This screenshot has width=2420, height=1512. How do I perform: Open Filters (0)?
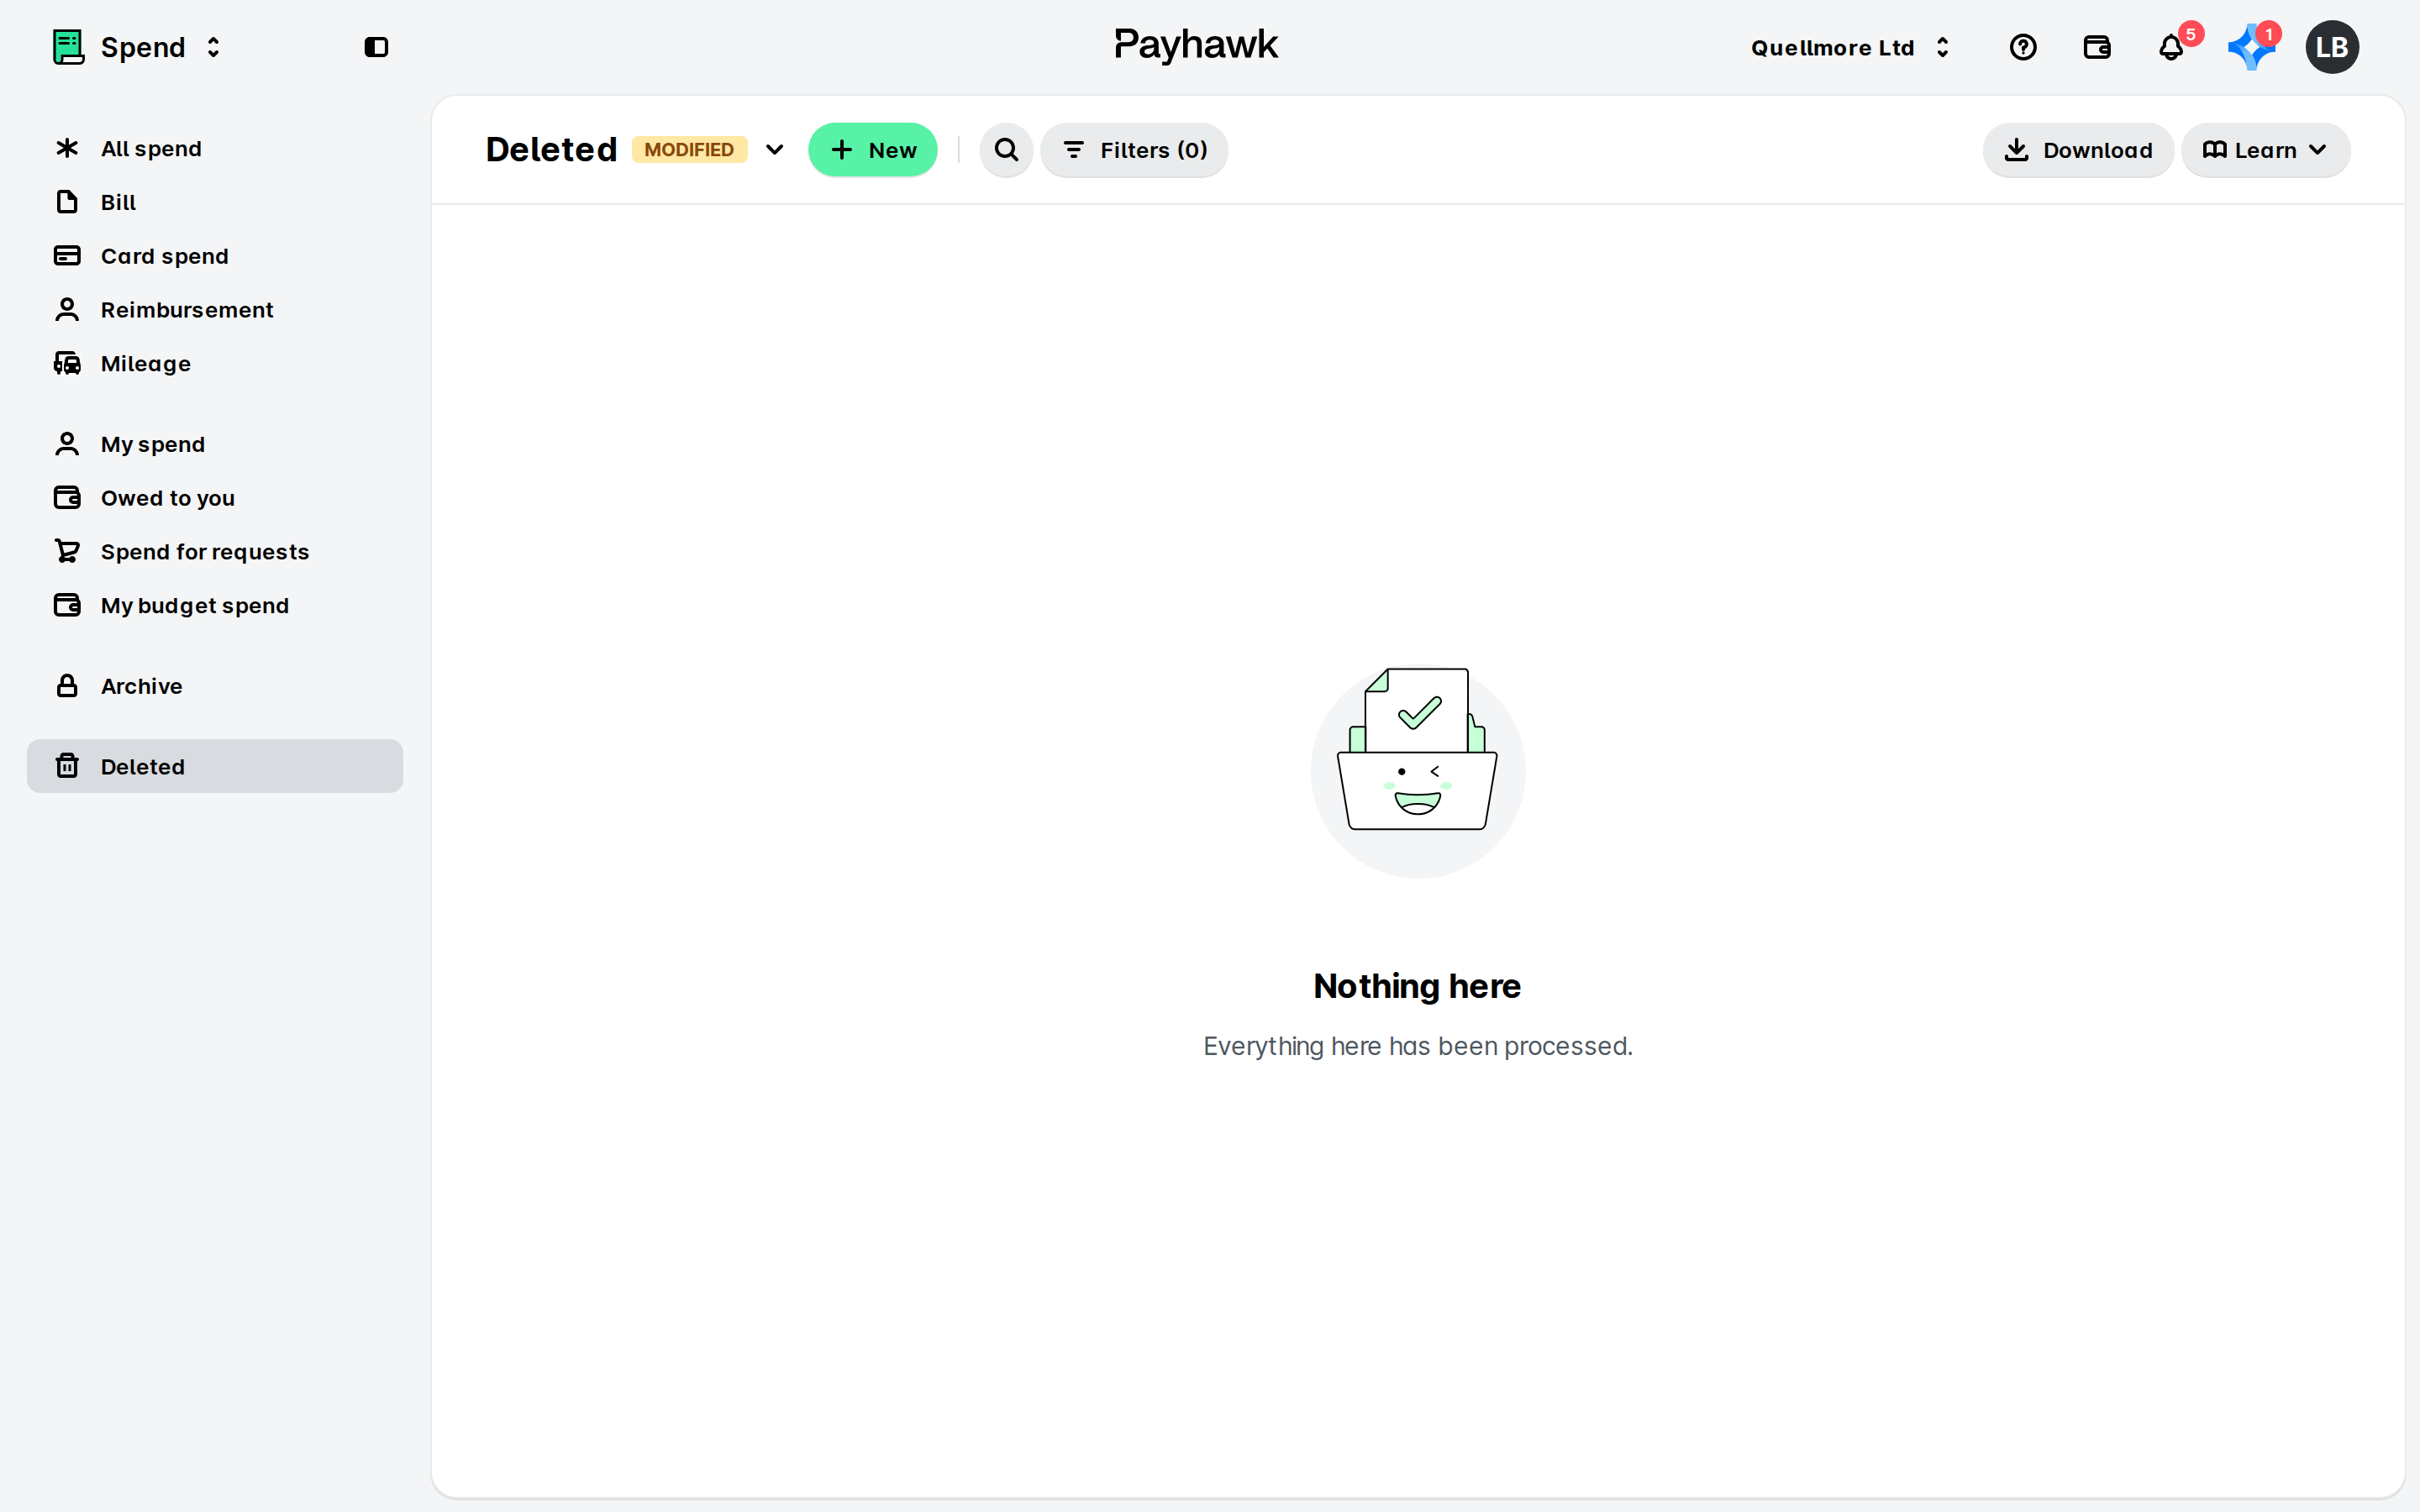(x=1134, y=150)
